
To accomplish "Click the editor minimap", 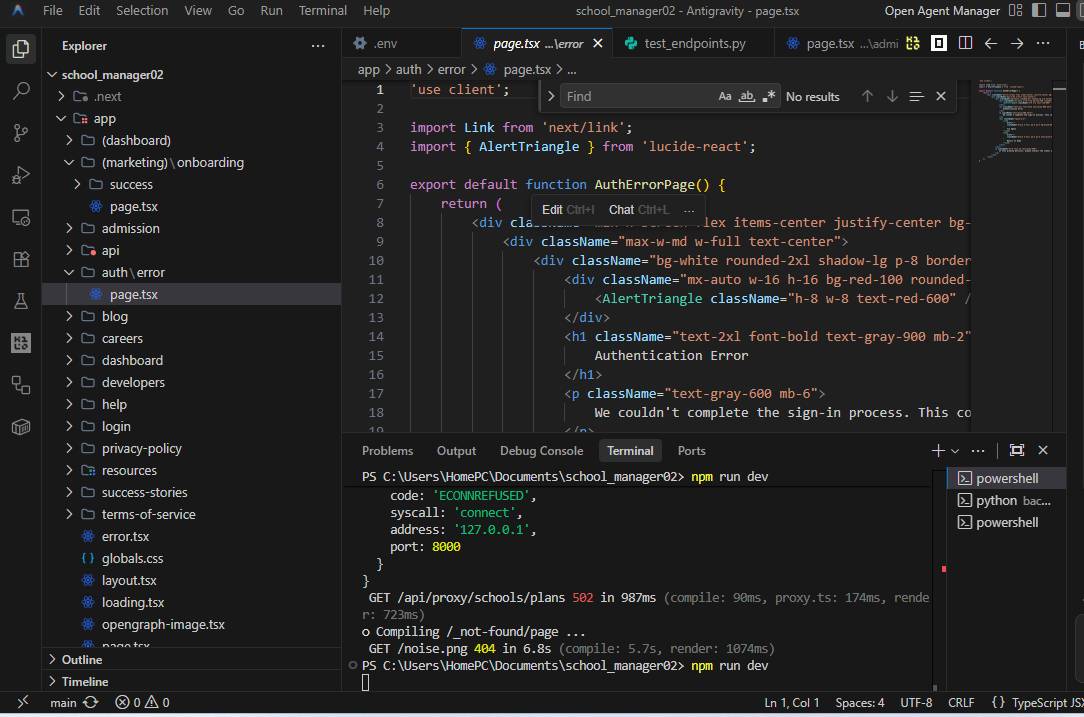I will [x=1015, y=256].
